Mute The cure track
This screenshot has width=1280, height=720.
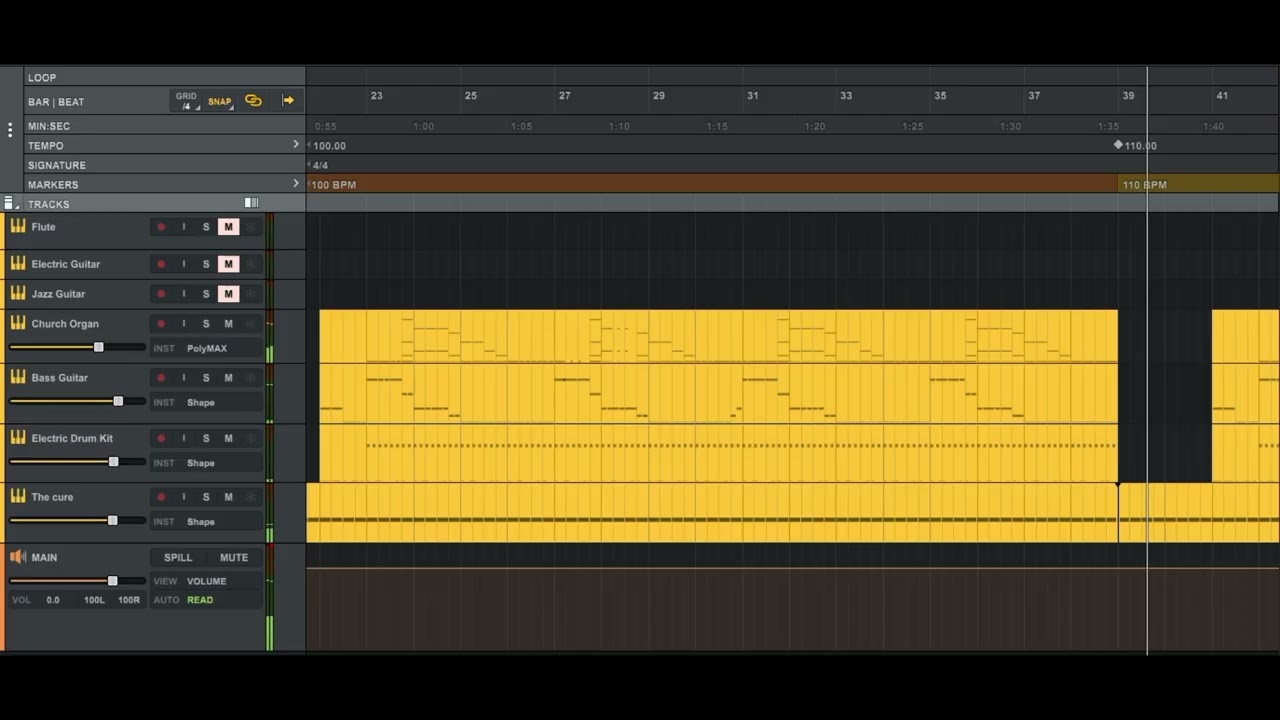(228, 497)
